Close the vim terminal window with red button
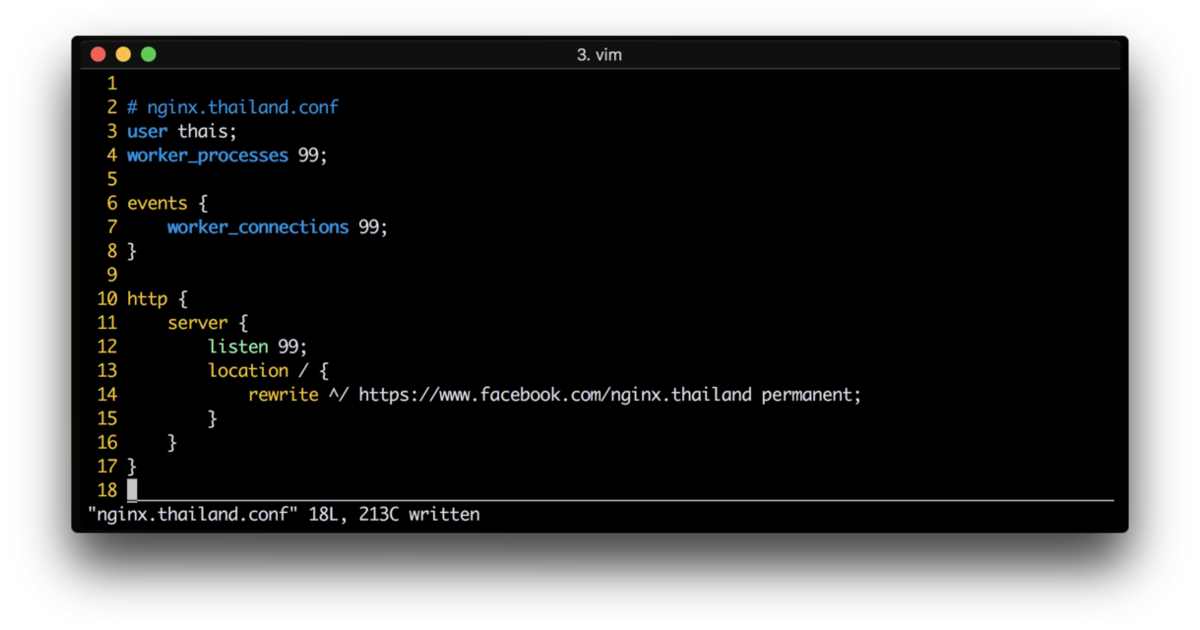The image size is (1200, 630). pyautogui.click(x=98, y=55)
